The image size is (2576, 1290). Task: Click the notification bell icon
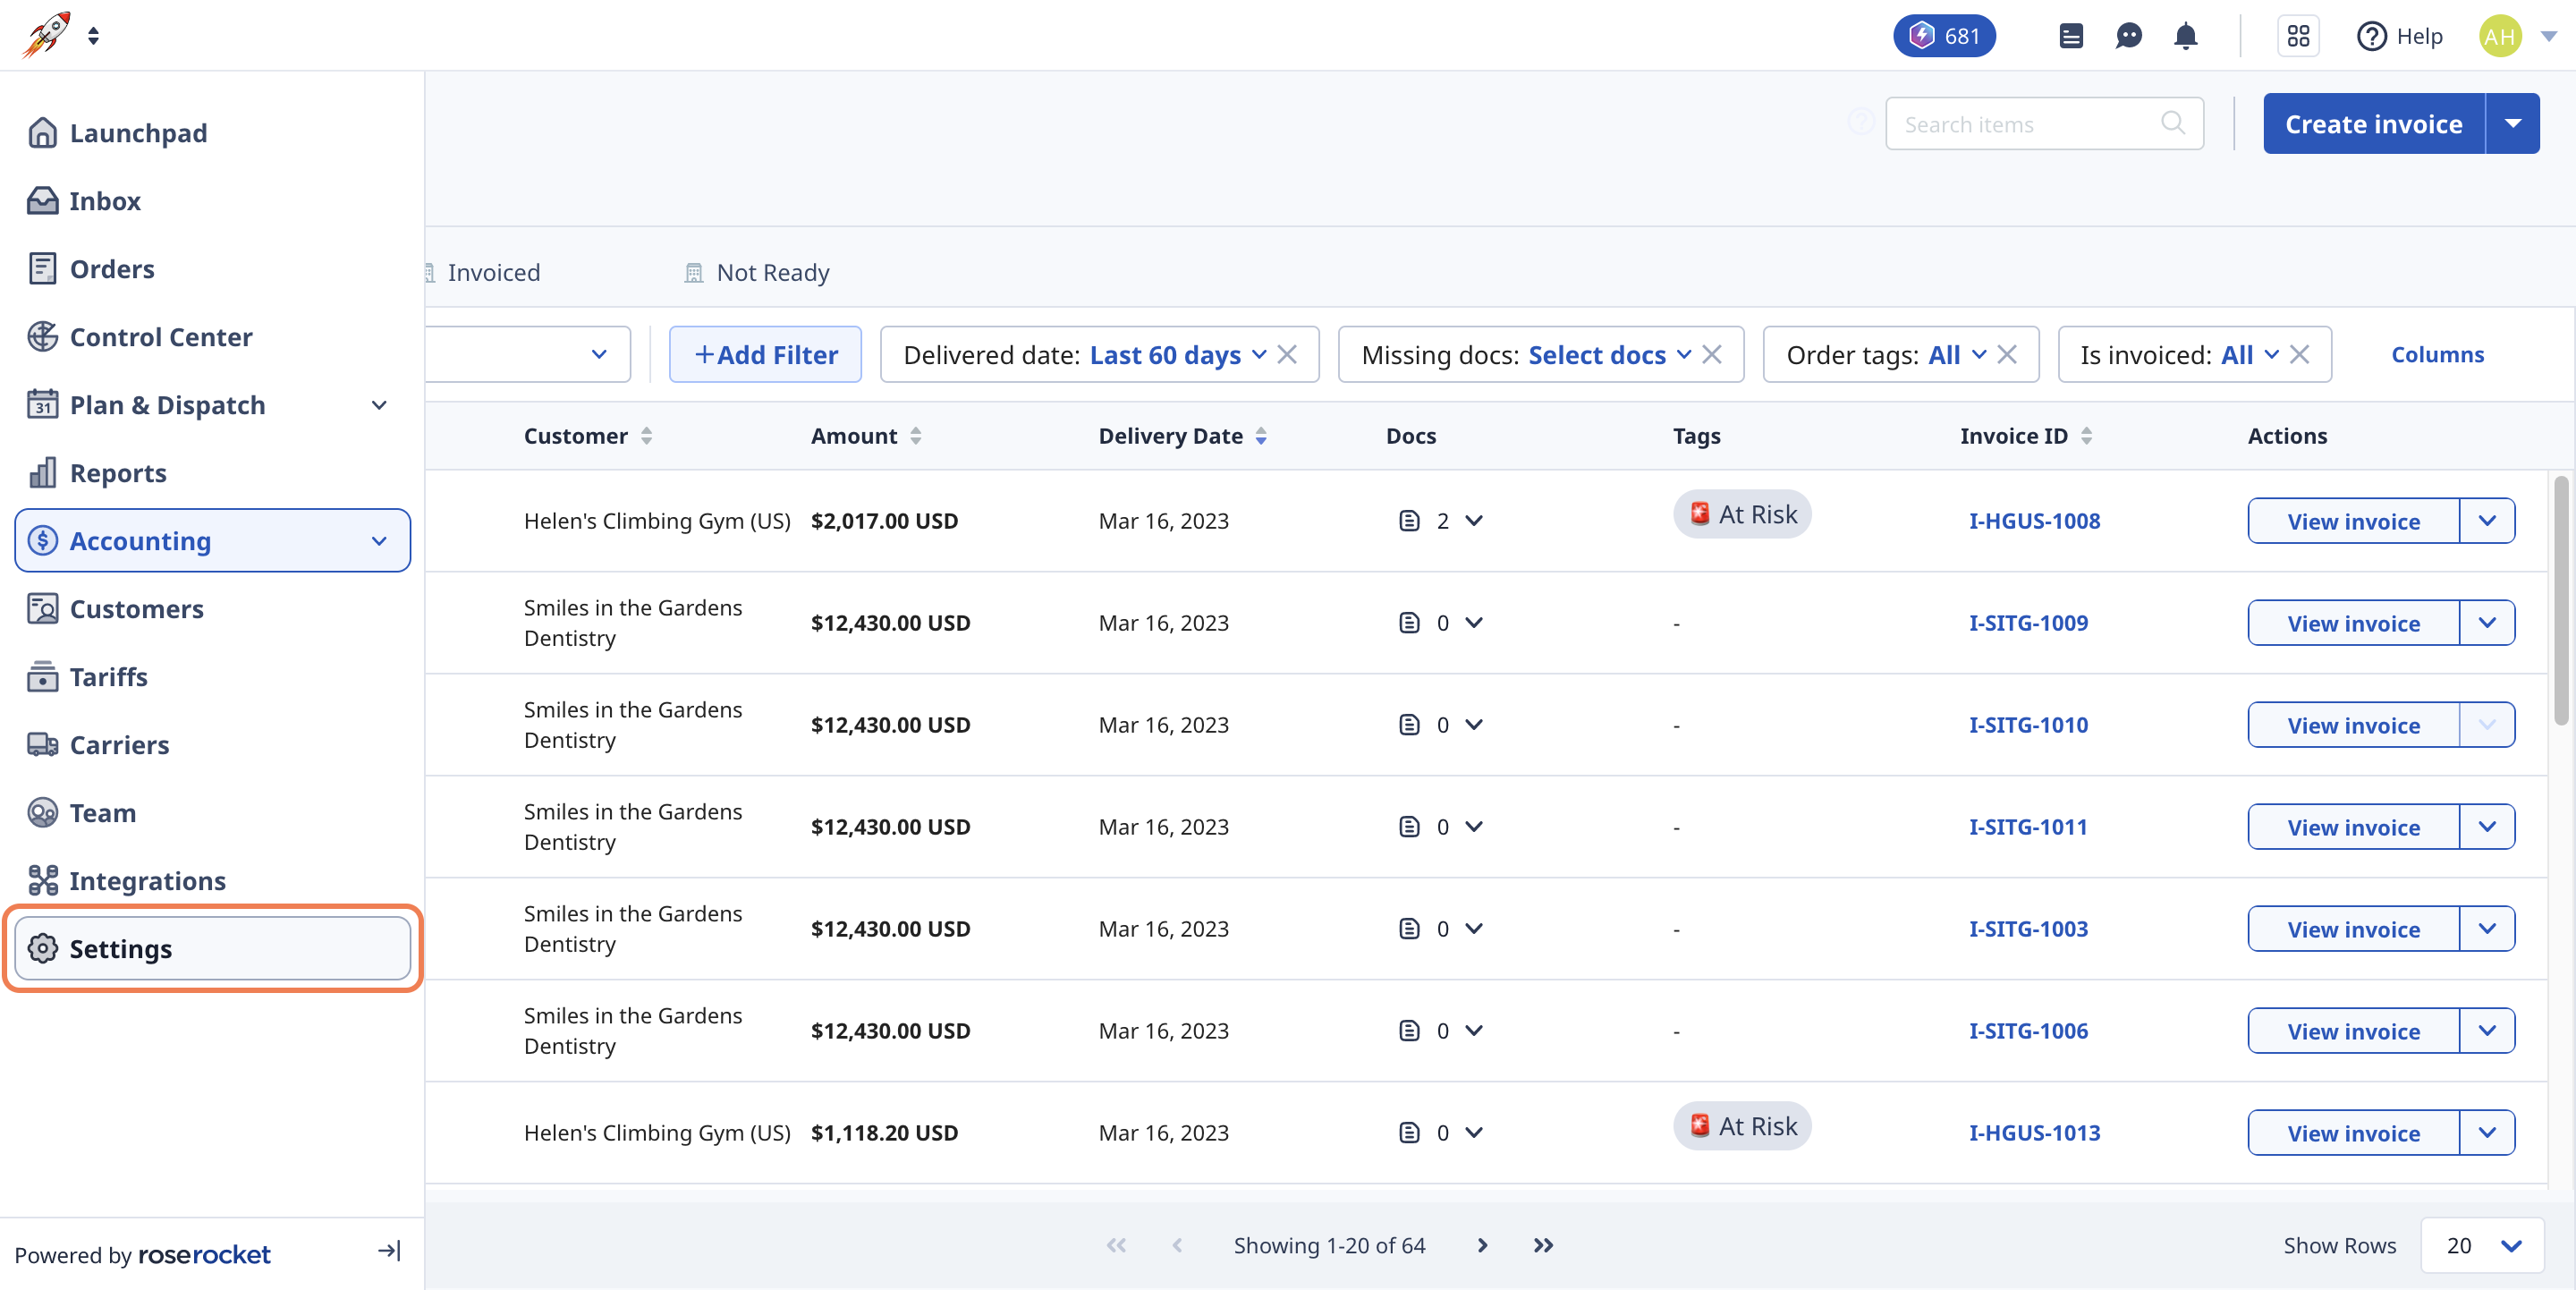pos(2186,35)
